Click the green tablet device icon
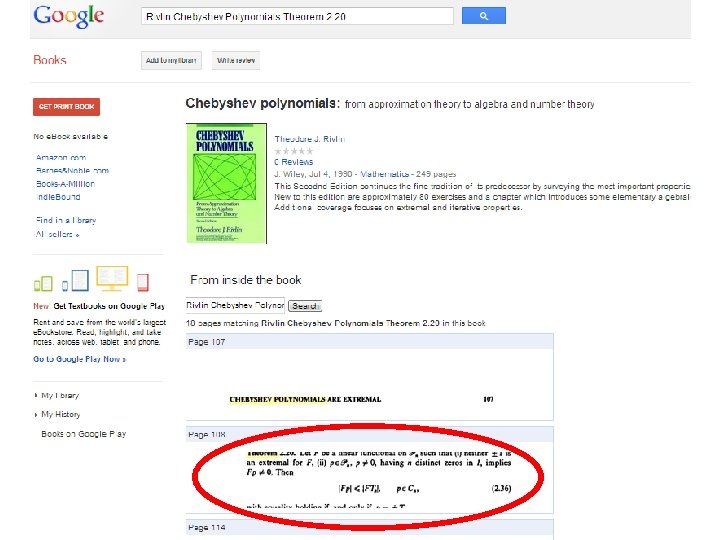 coord(43,283)
